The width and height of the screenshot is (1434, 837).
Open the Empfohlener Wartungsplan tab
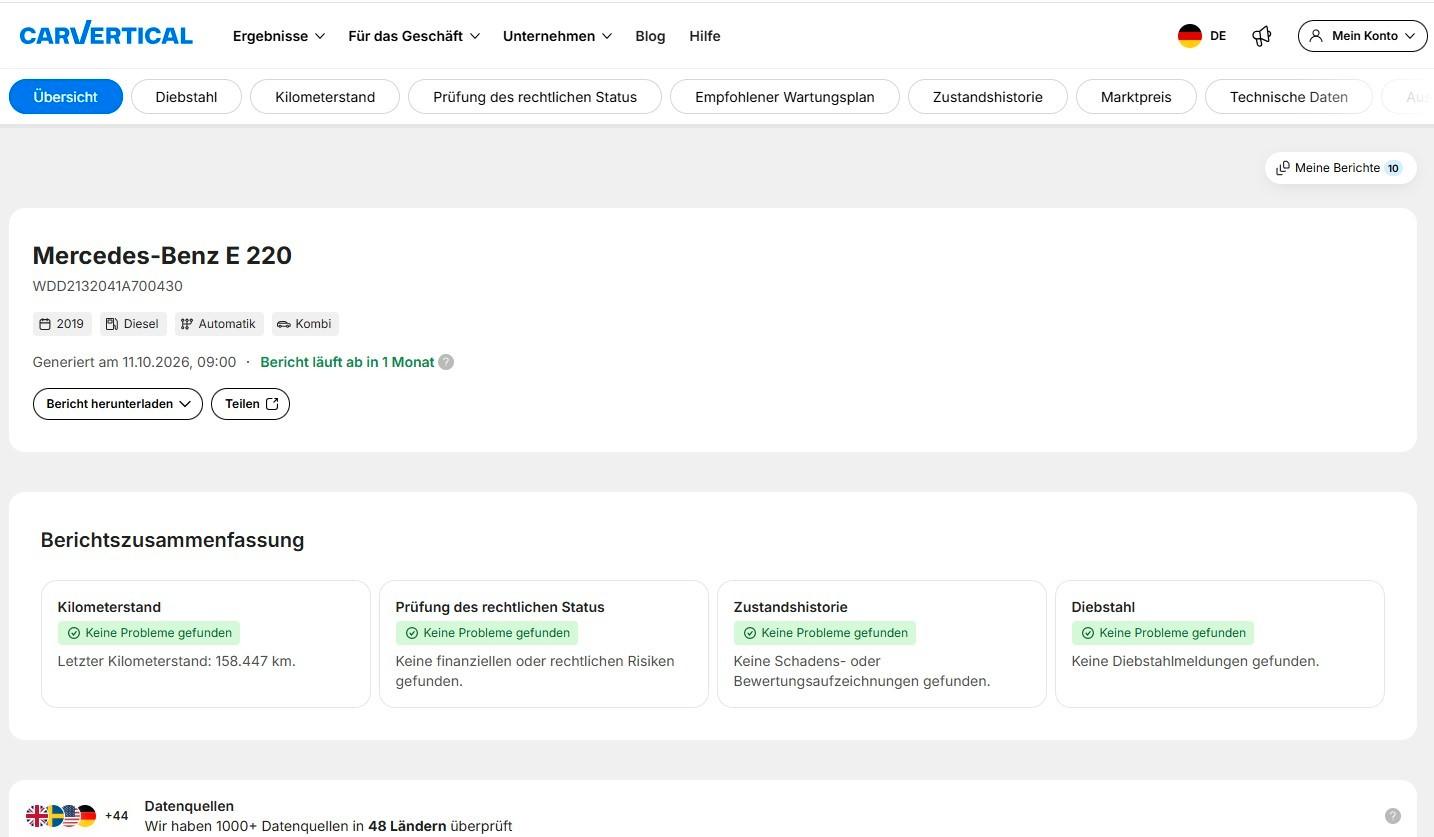(785, 97)
